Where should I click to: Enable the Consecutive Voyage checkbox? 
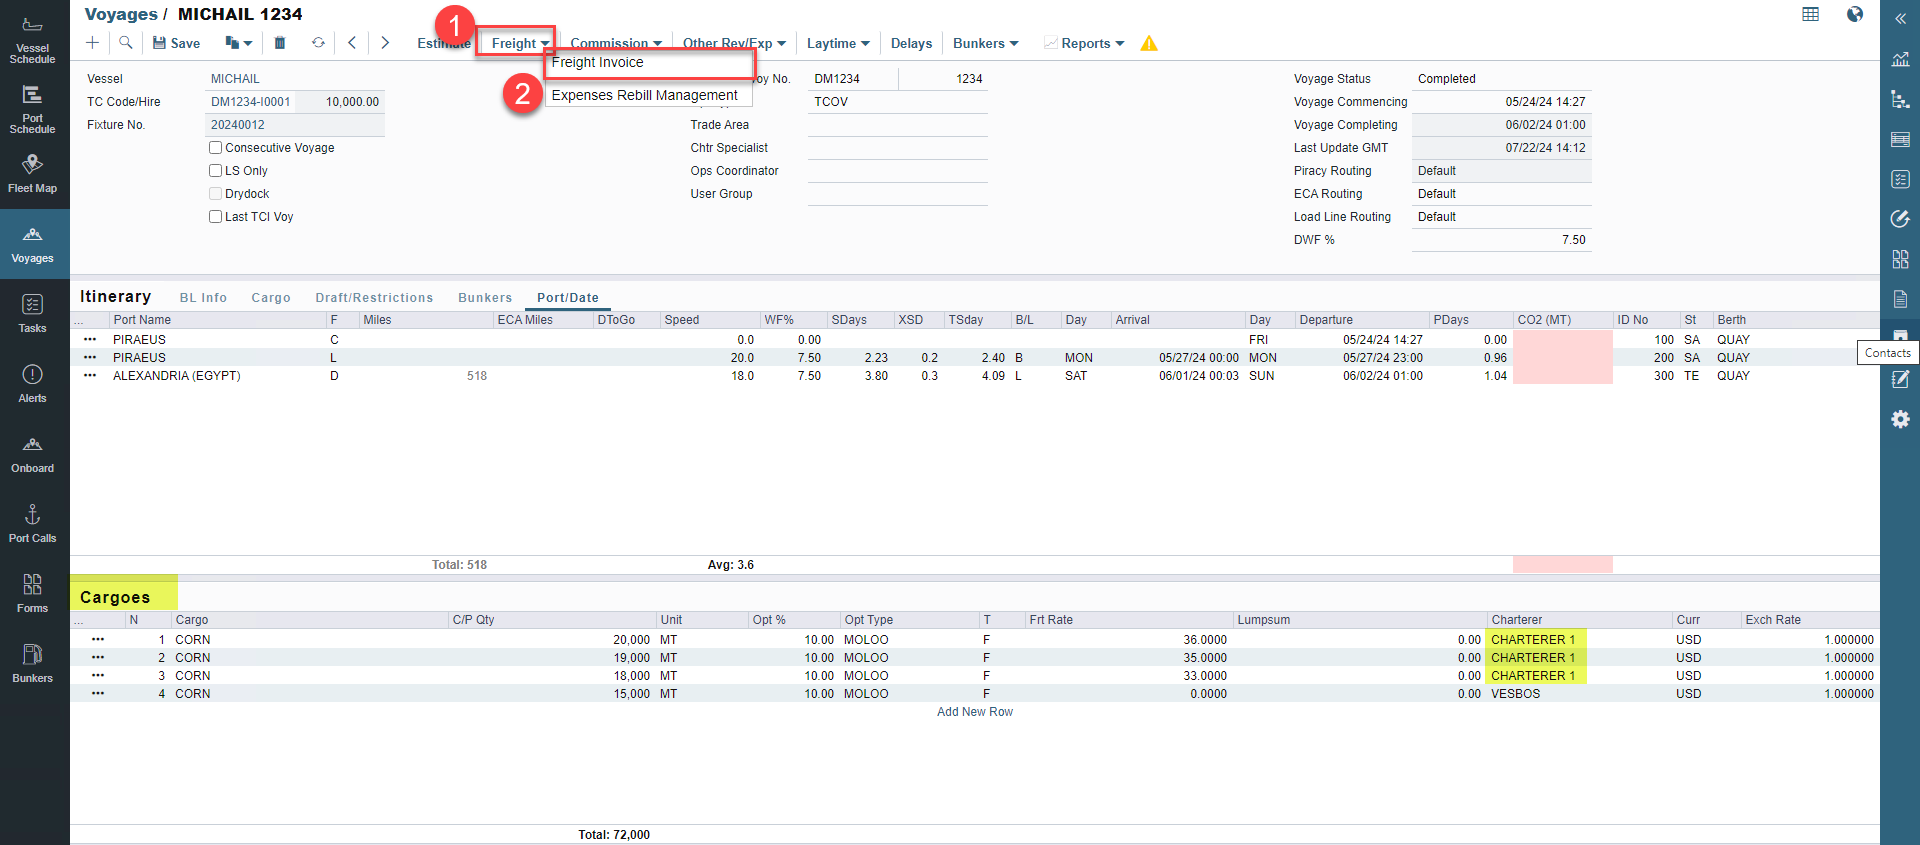[x=215, y=148]
